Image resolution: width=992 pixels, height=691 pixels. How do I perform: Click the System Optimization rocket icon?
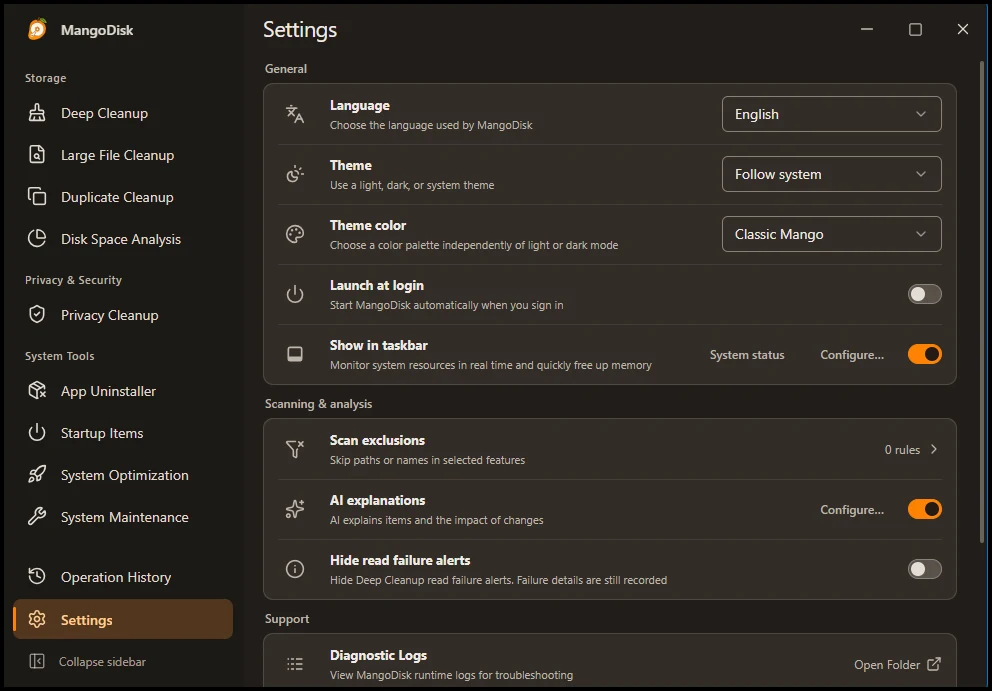point(37,475)
